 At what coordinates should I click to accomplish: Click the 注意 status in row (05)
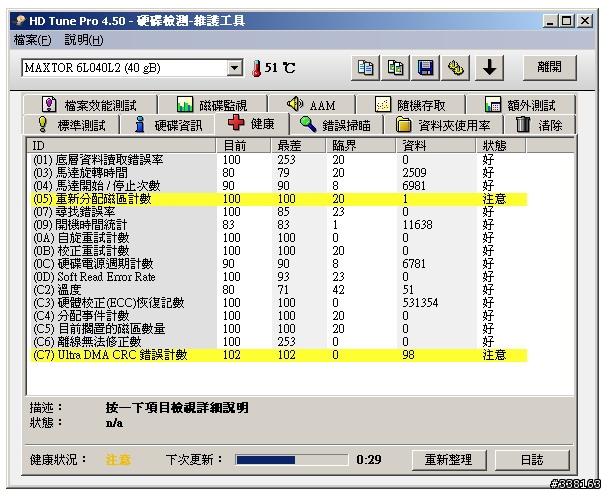pyautogui.click(x=494, y=199)
